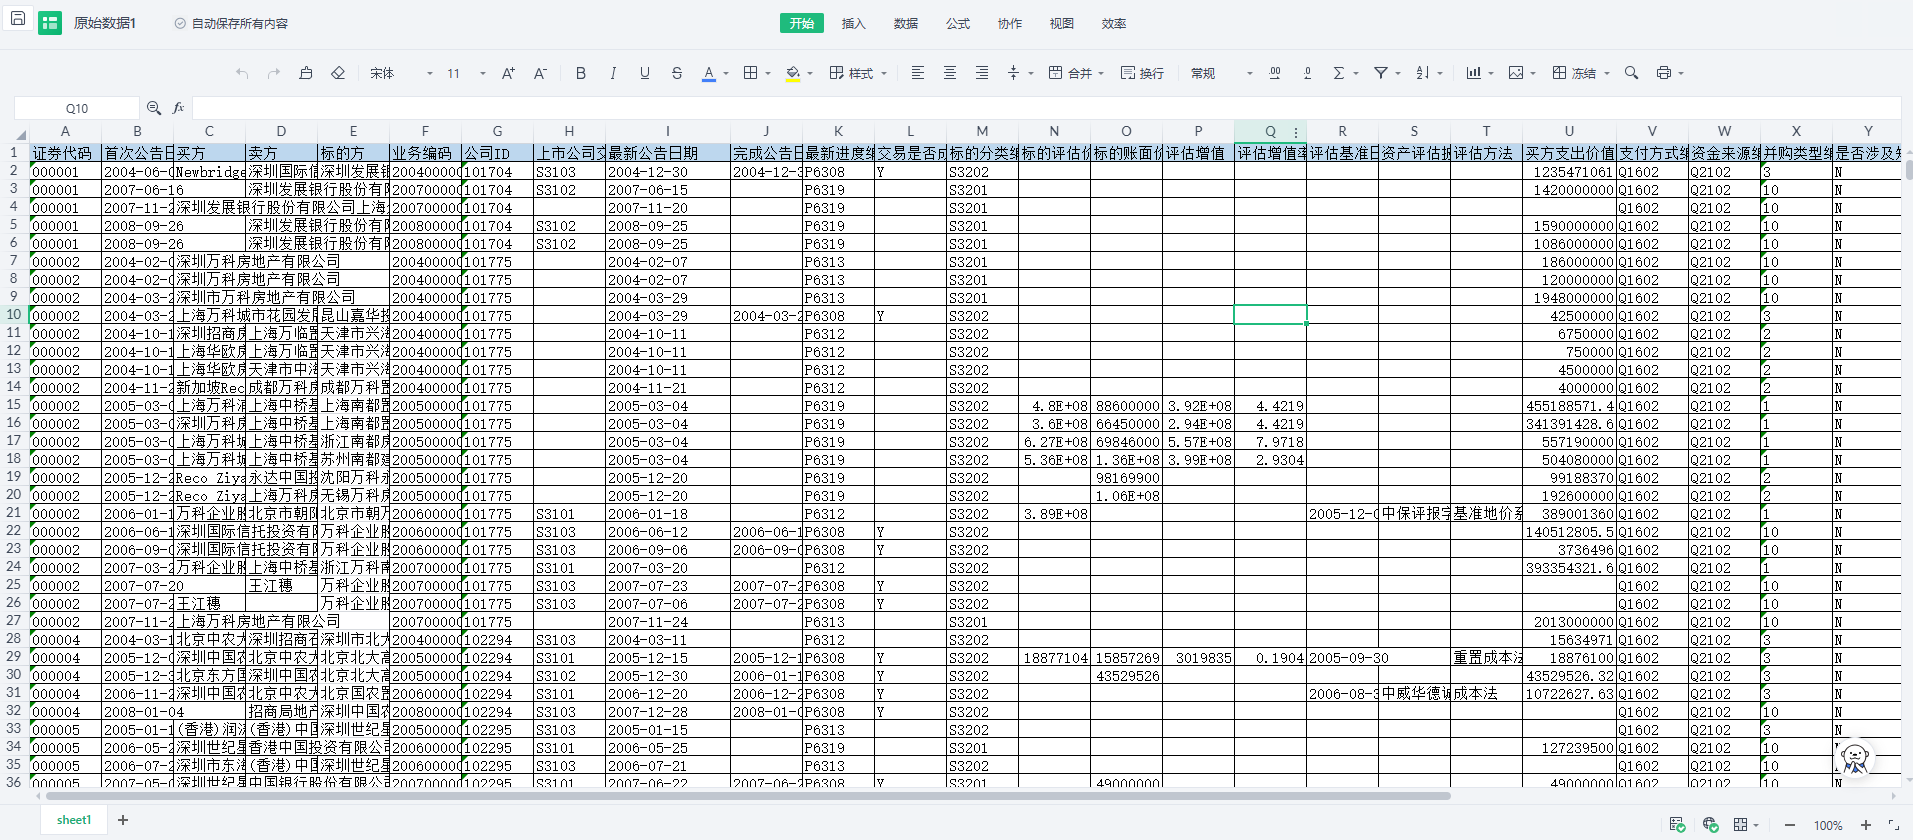The width and height of the screenshot is (1913, 840).
Task: Toggle italic formatting
Action: [613, 73]
